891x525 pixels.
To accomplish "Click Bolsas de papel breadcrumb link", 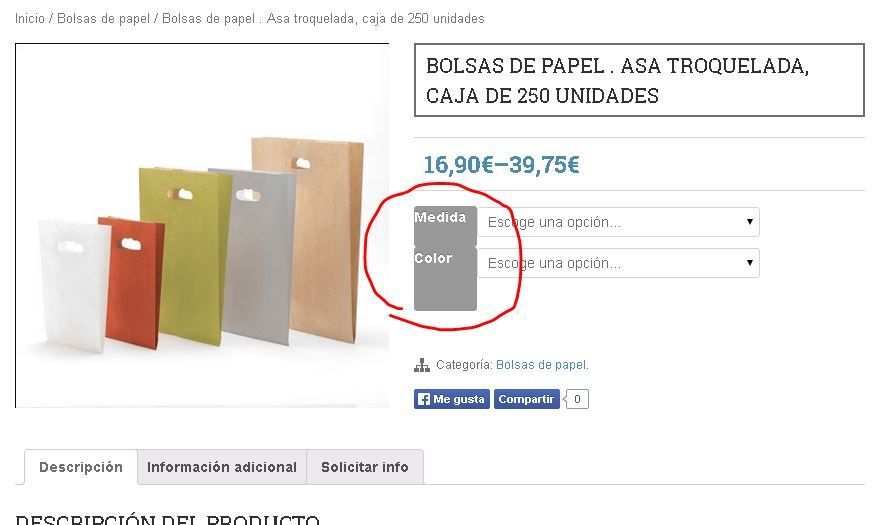I will tap(103, 18).
